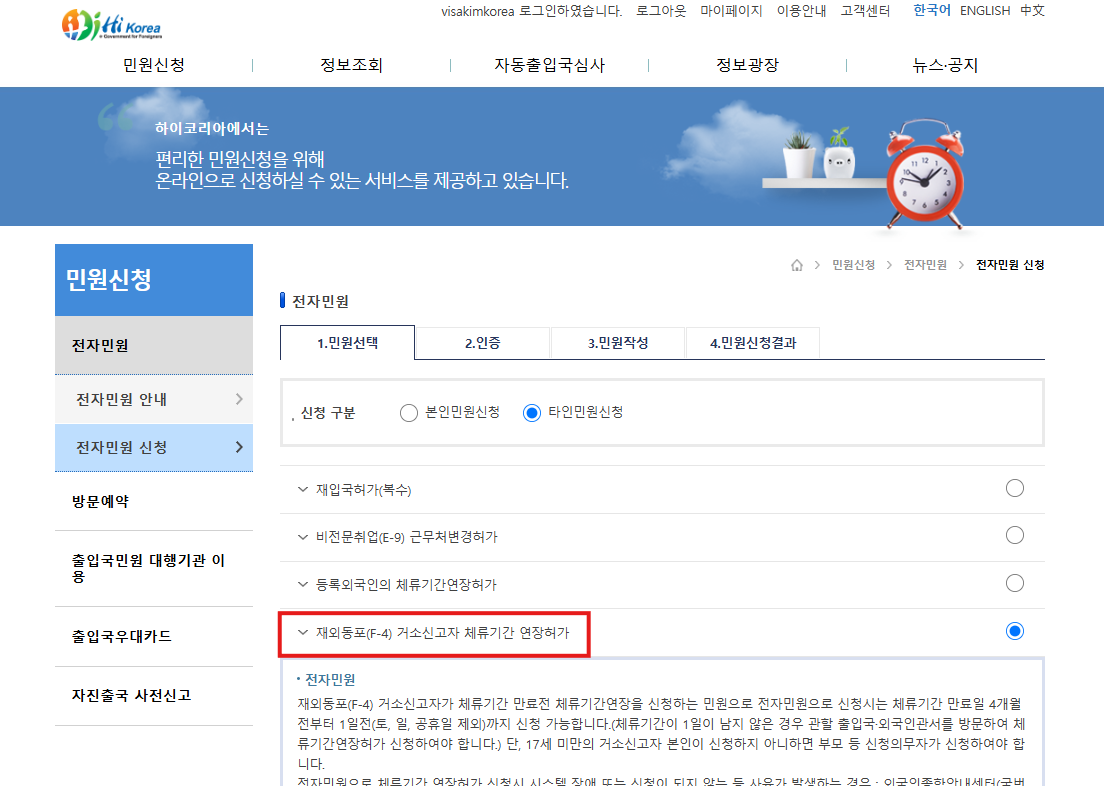Click 재외동포(F-4) 거소신고자 체류기간 연장허가 title

click(442, 632)
